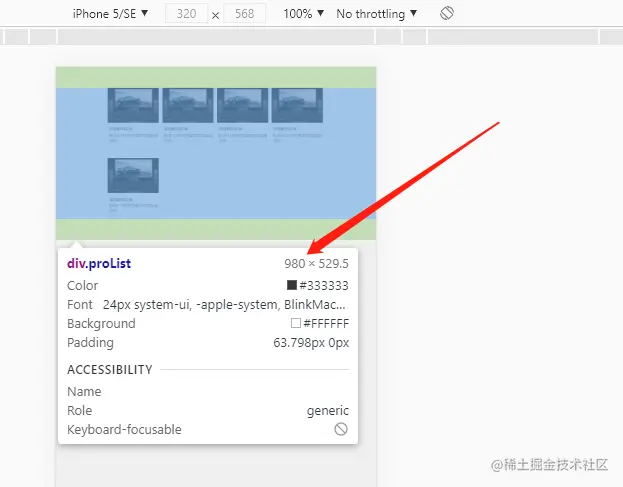623x487 pixels.
Task: Click the Role value generic
Action: 328,411
